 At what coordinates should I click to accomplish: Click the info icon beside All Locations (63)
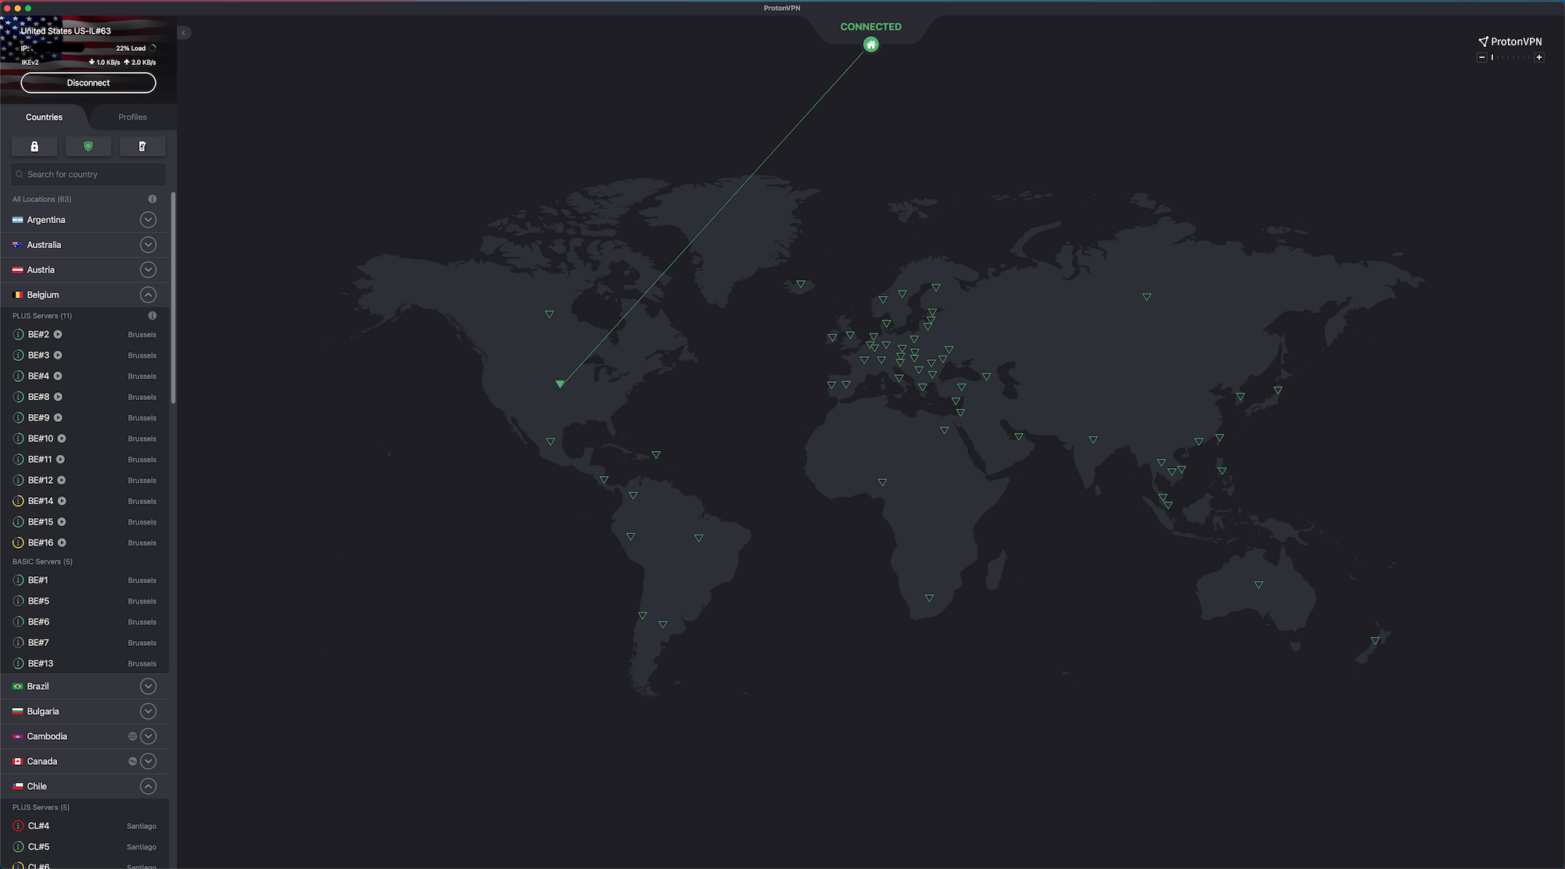152,198
